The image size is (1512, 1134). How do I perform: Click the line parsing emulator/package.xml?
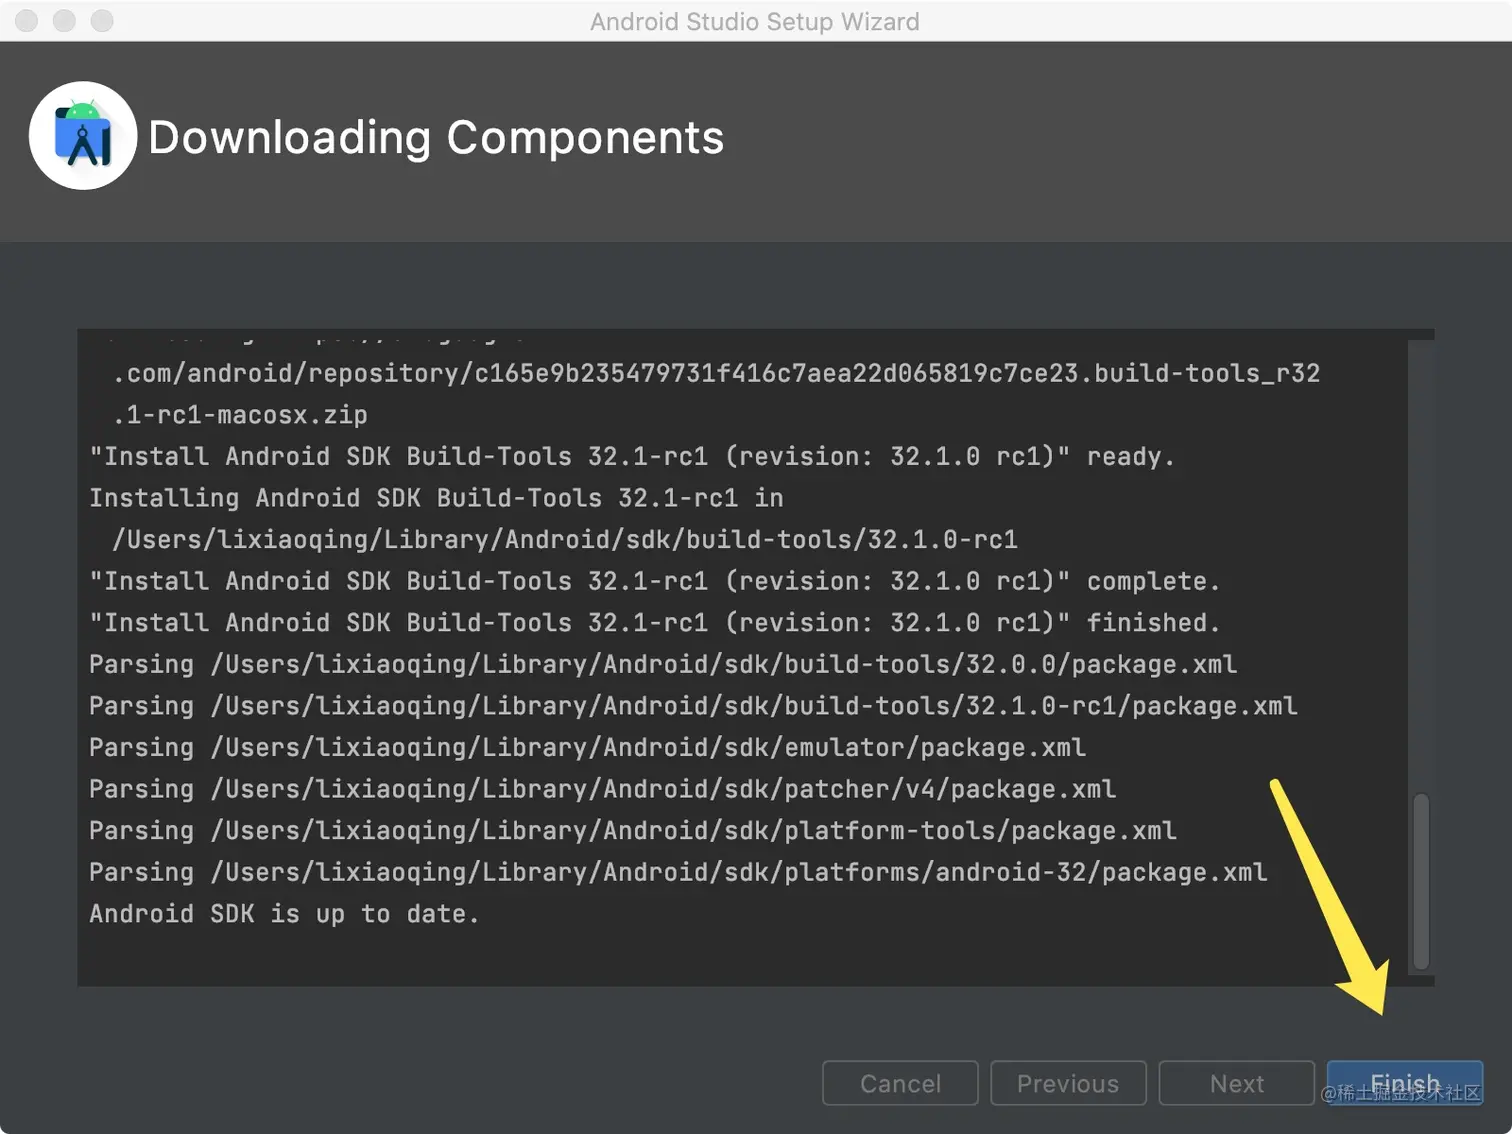[587, 747]
